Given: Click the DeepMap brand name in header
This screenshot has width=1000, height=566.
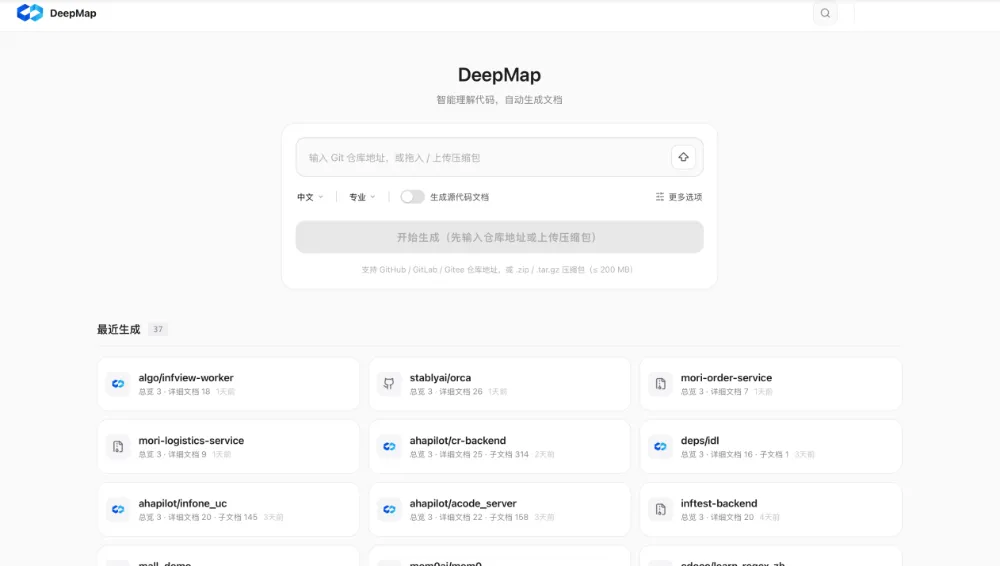Looking at the screenshot, I should (x=73, y=13).
